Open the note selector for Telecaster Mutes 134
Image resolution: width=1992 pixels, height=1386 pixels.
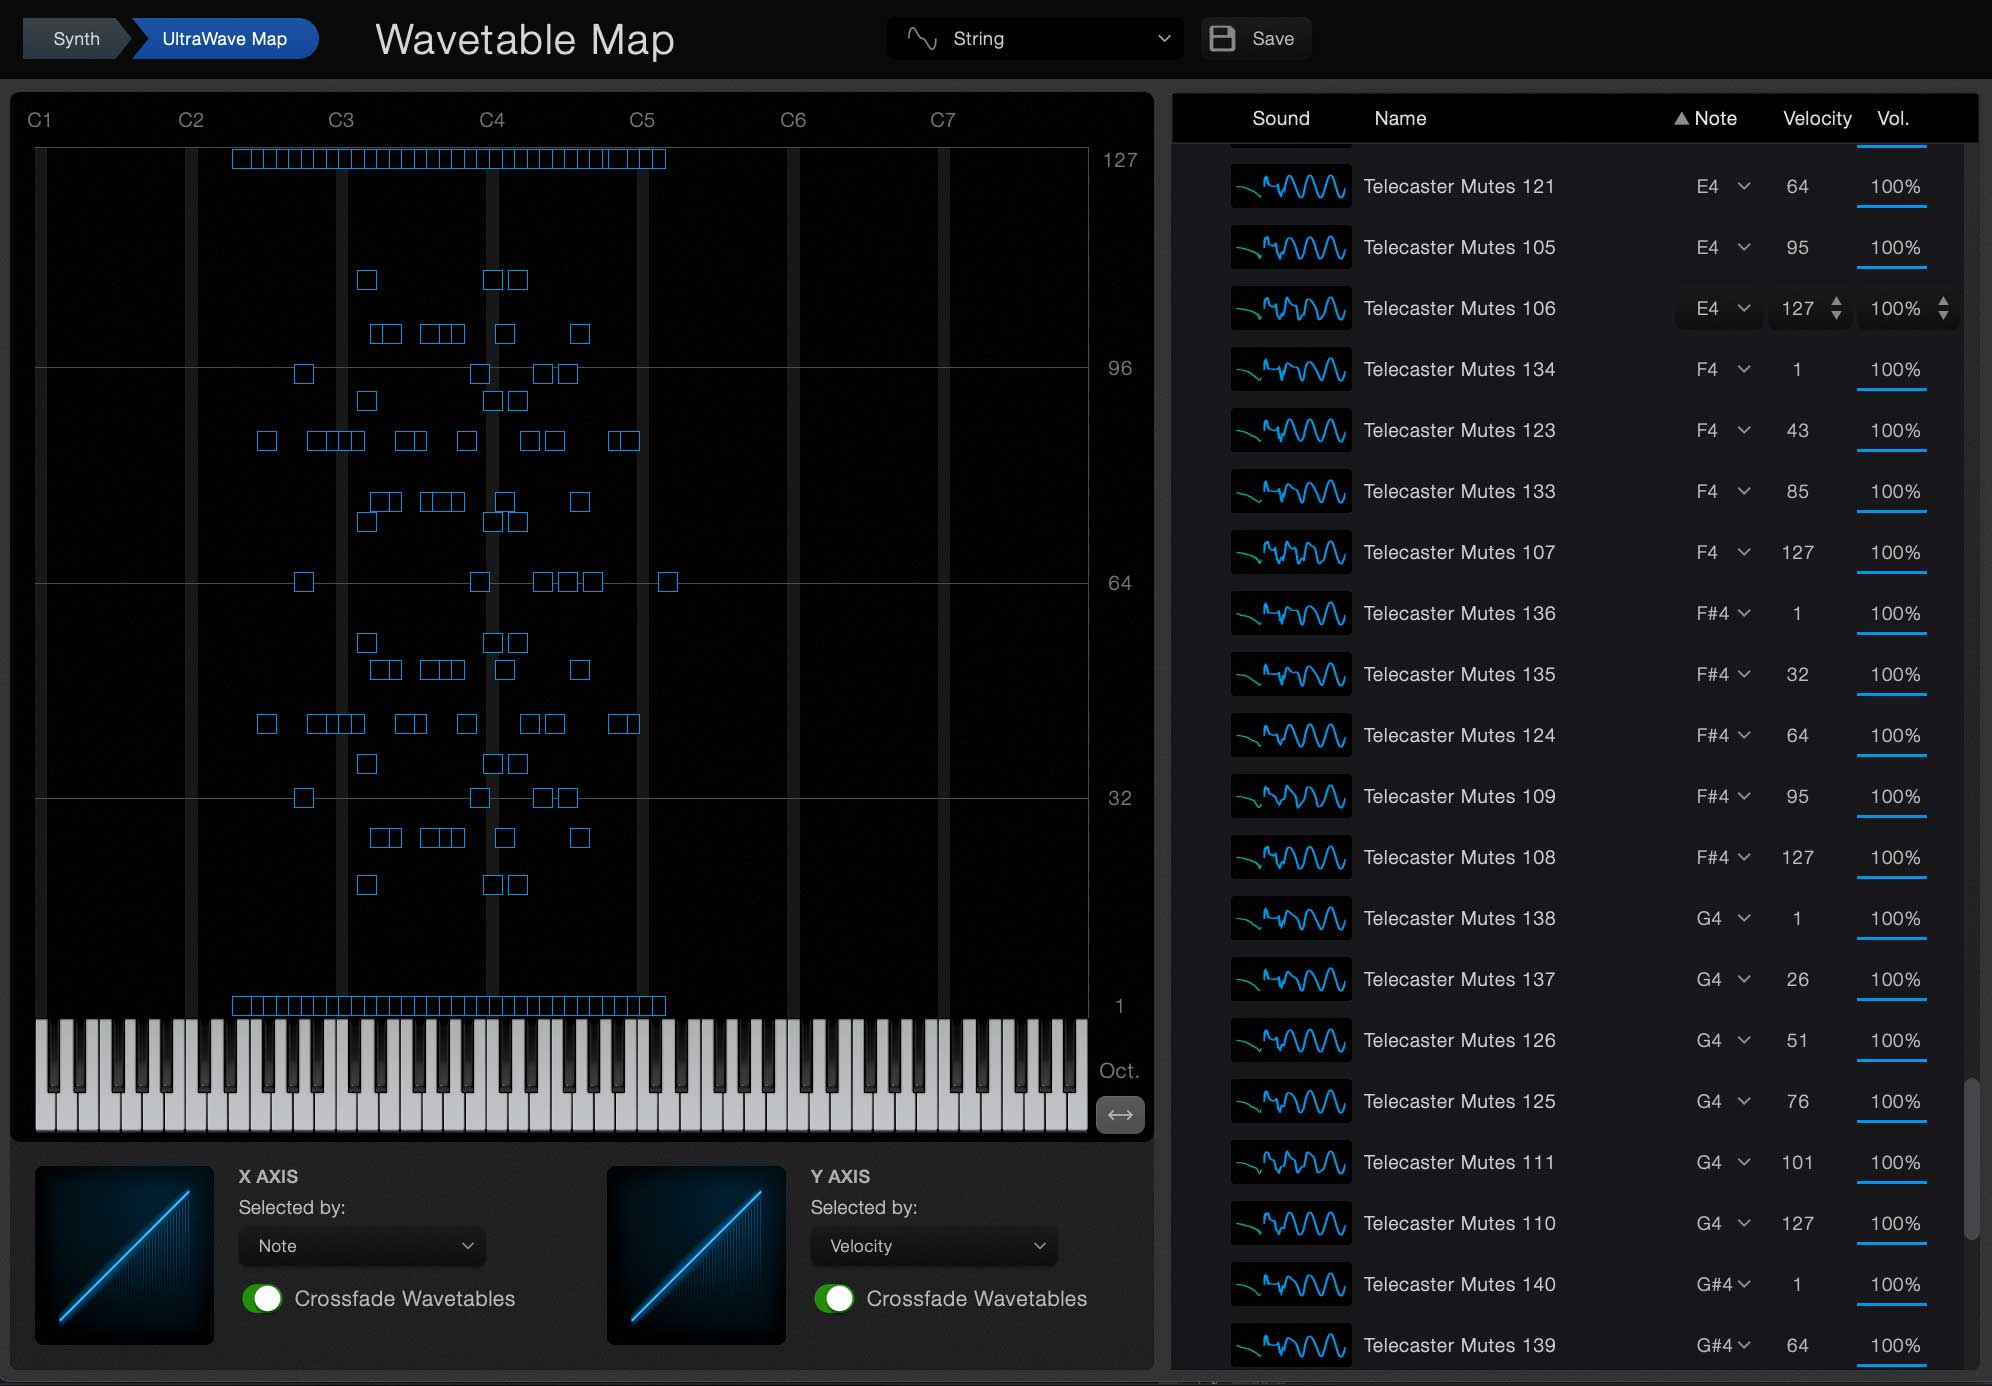click(1722, 369)
